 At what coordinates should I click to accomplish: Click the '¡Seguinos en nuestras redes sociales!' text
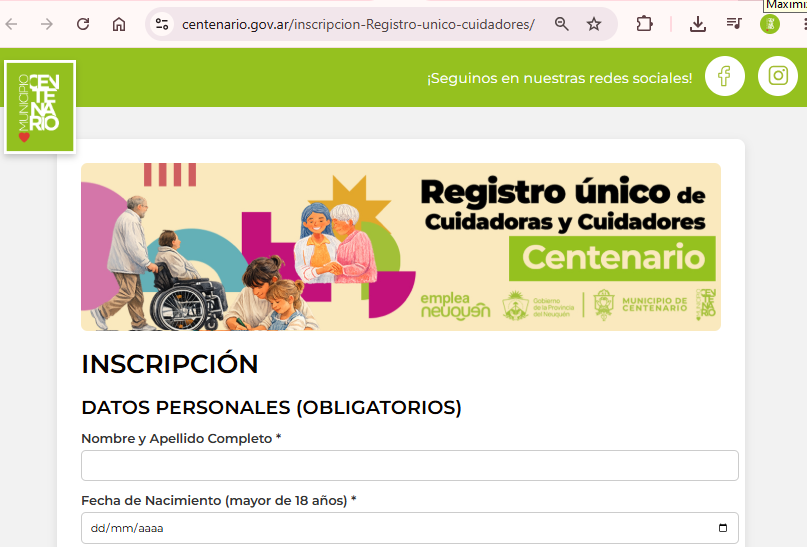(559, 78)
